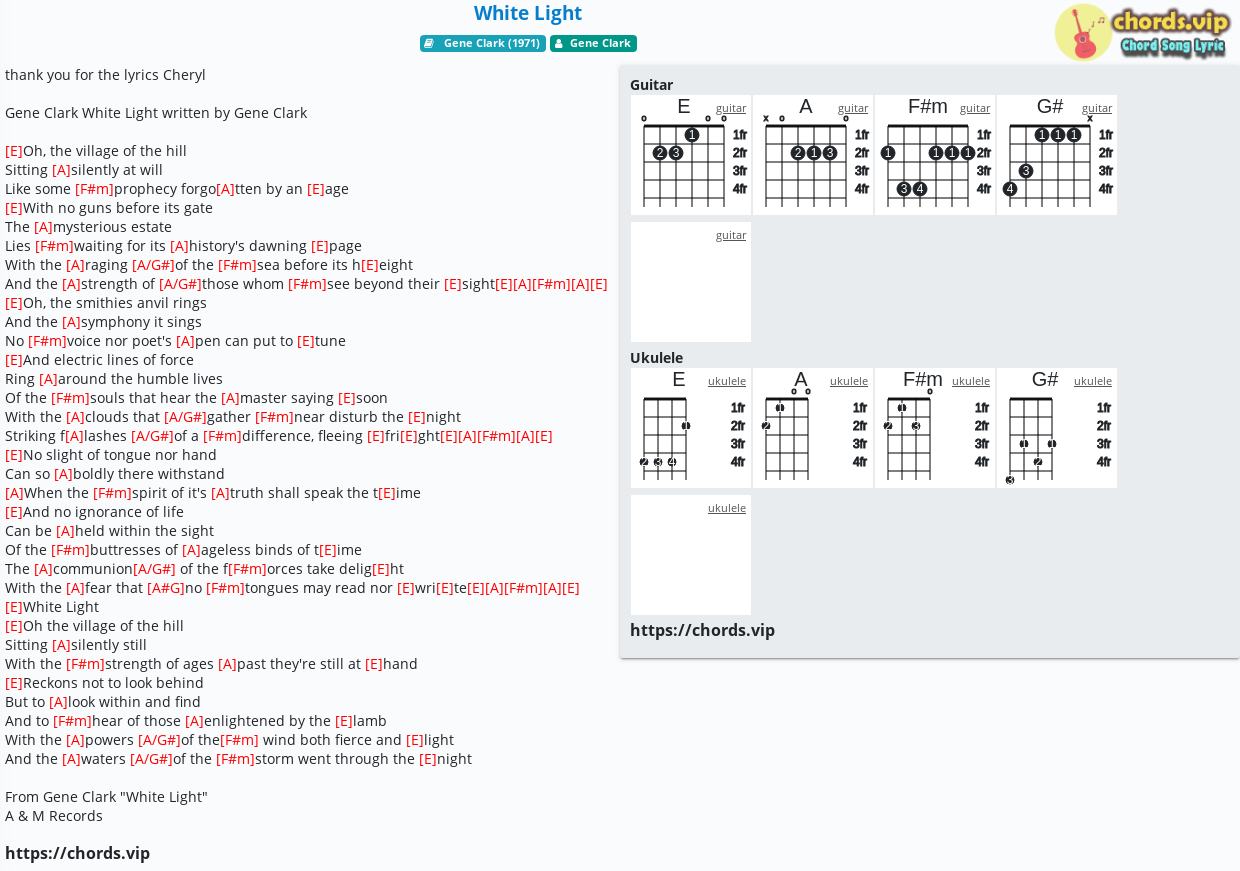Screen dimensions: 1240x871
Task: Open https://chords.vip link below A & M Records
Action: (x=77, y=853)
